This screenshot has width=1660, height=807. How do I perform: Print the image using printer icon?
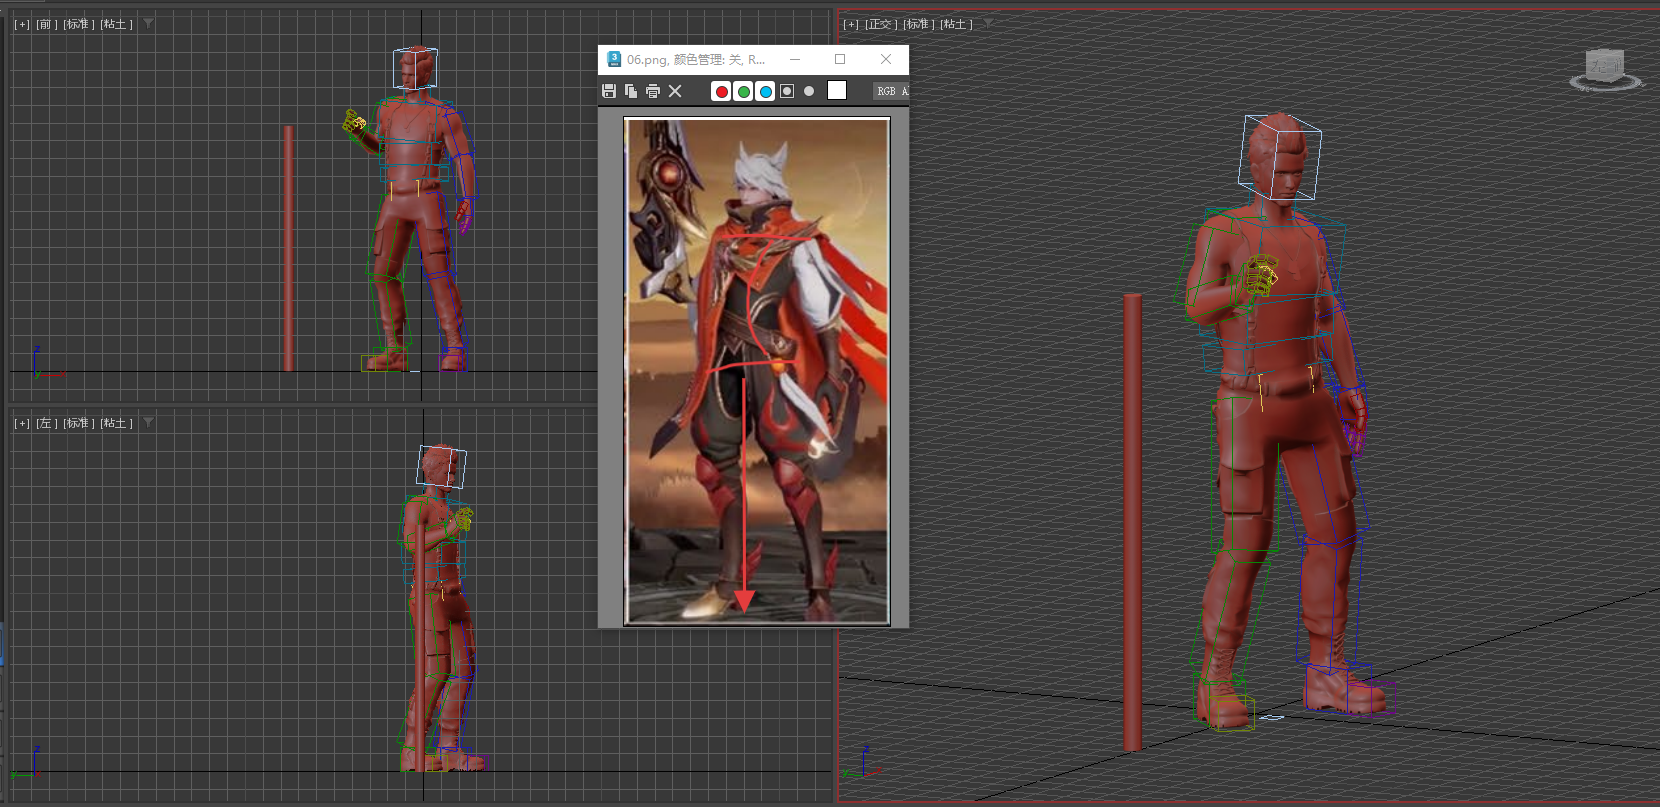(653, 91)
